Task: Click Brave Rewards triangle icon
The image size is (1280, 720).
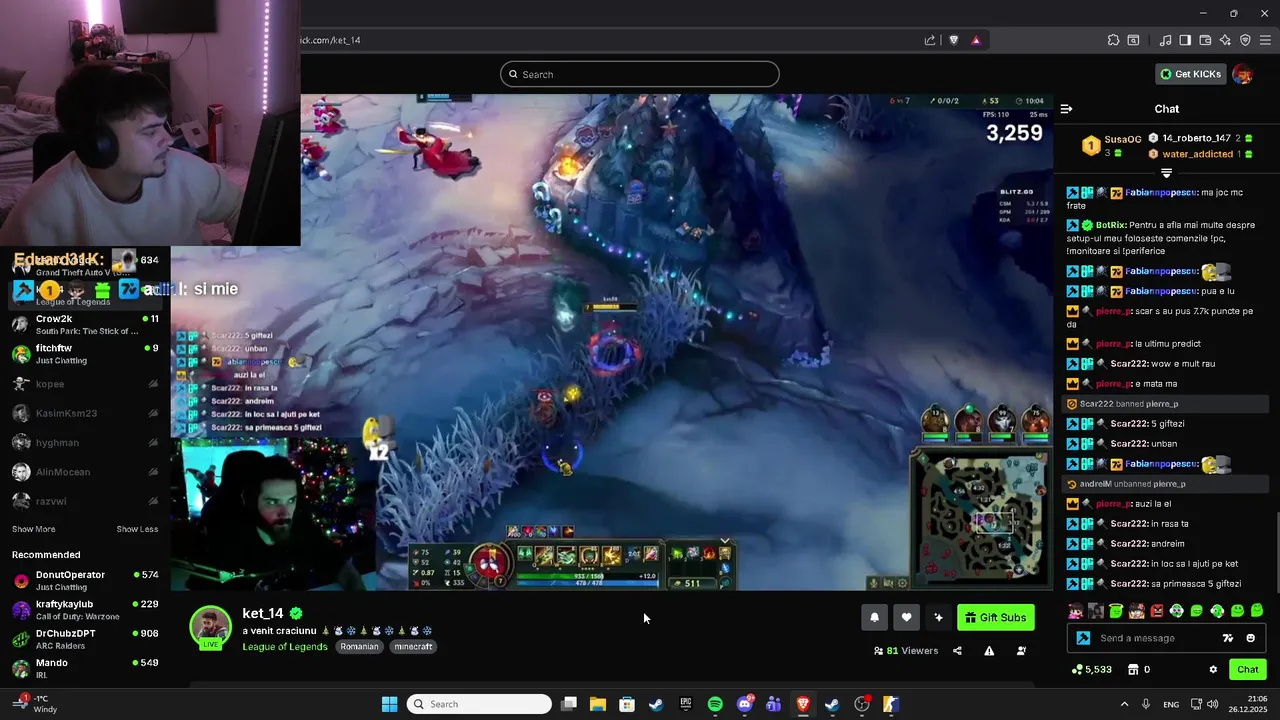Action: (x=975, y=40)
